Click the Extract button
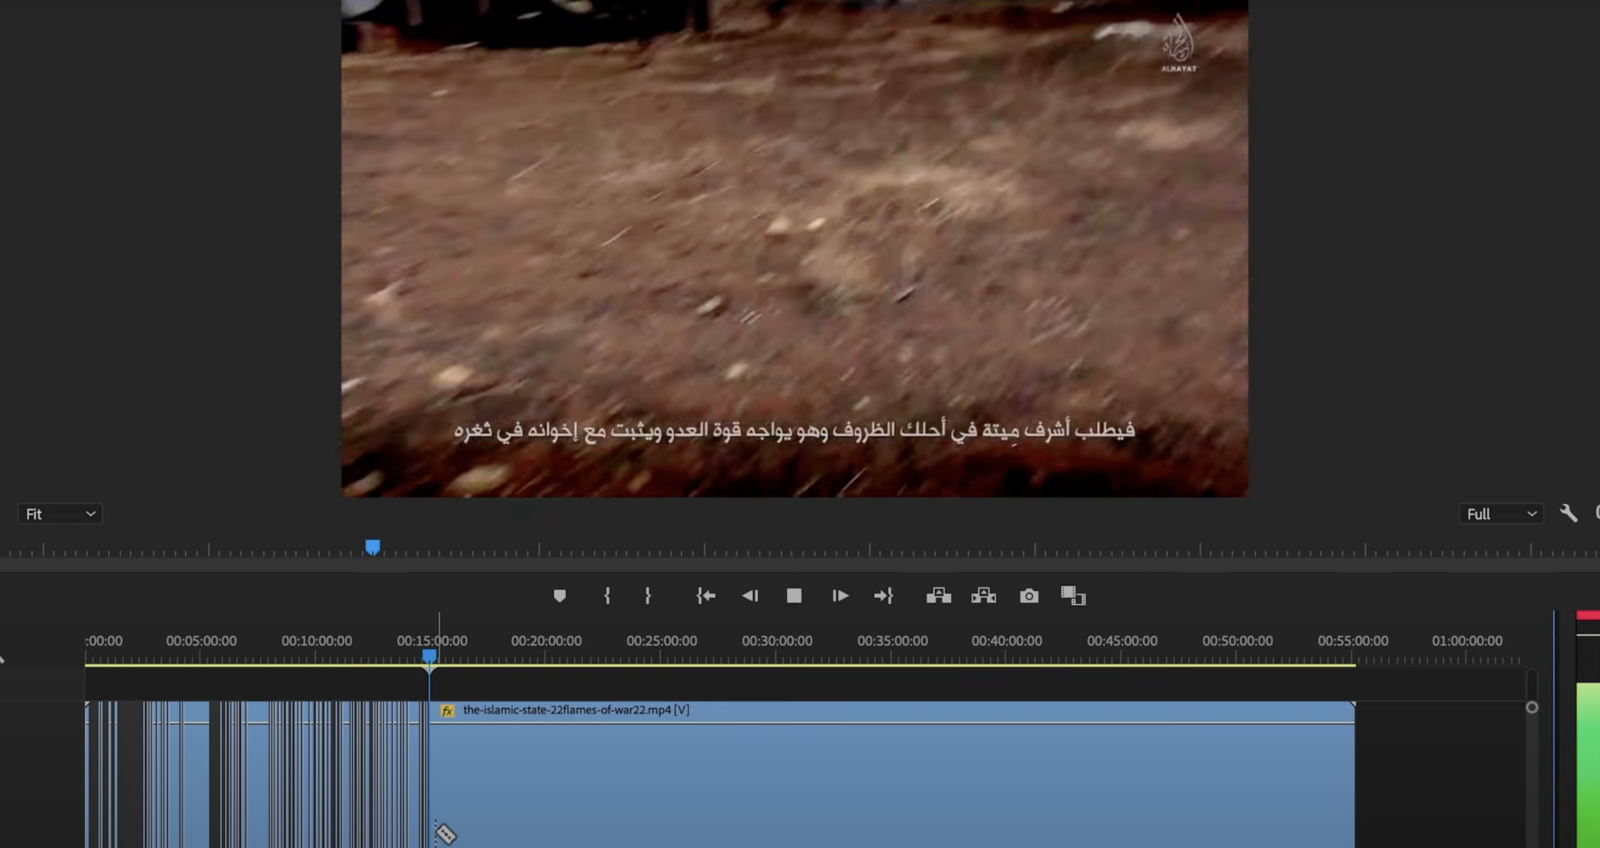The width and height of the screenshot is (1600, 848). (984, 596)
